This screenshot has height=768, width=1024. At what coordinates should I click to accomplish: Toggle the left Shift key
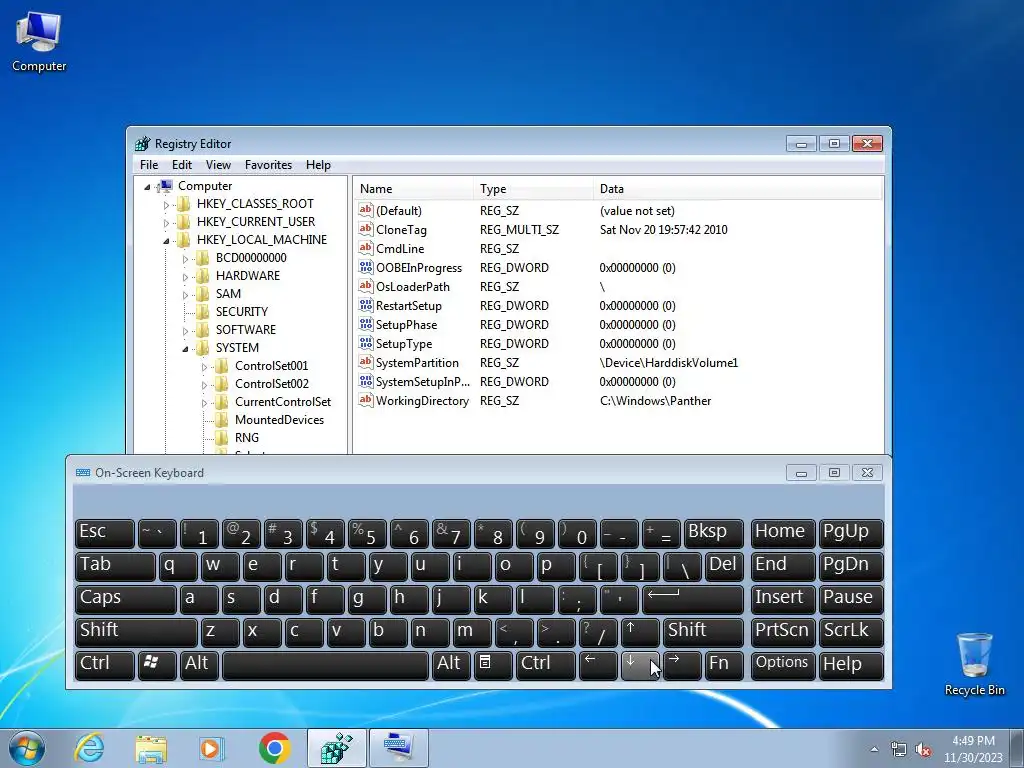136,632
